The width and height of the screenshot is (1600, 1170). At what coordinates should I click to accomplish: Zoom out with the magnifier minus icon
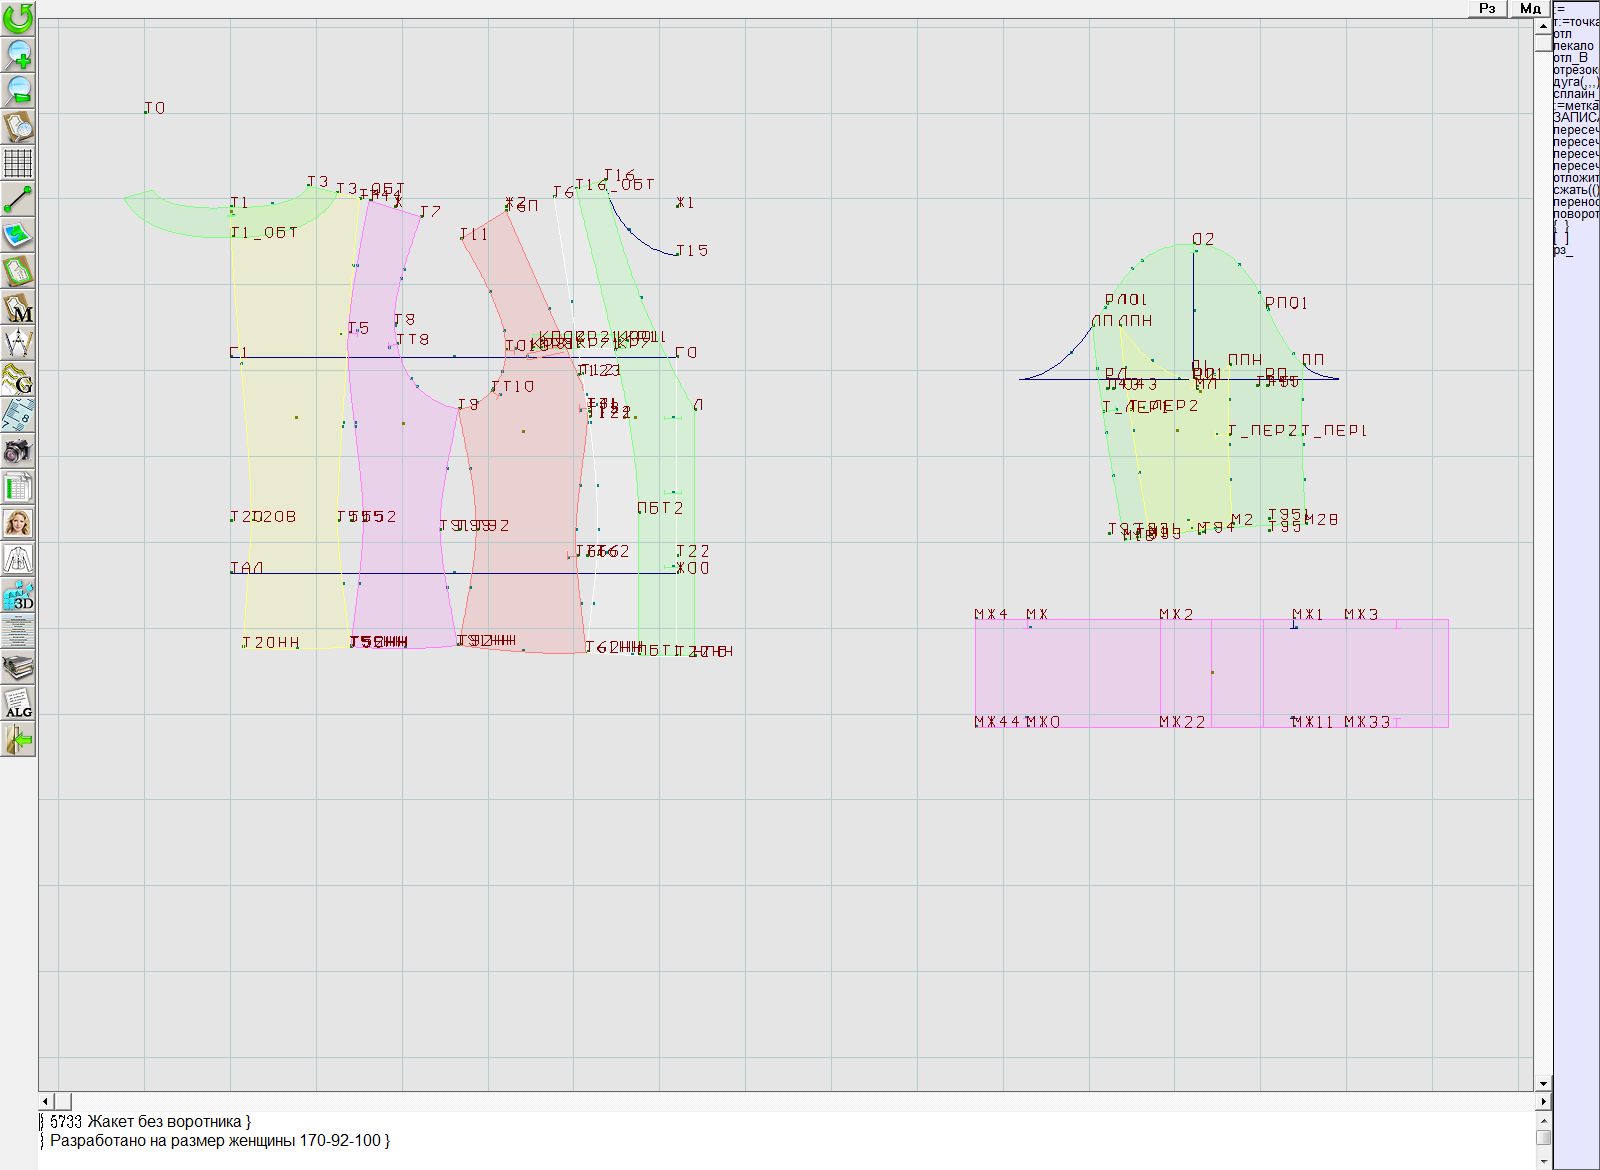click(18, 90)
